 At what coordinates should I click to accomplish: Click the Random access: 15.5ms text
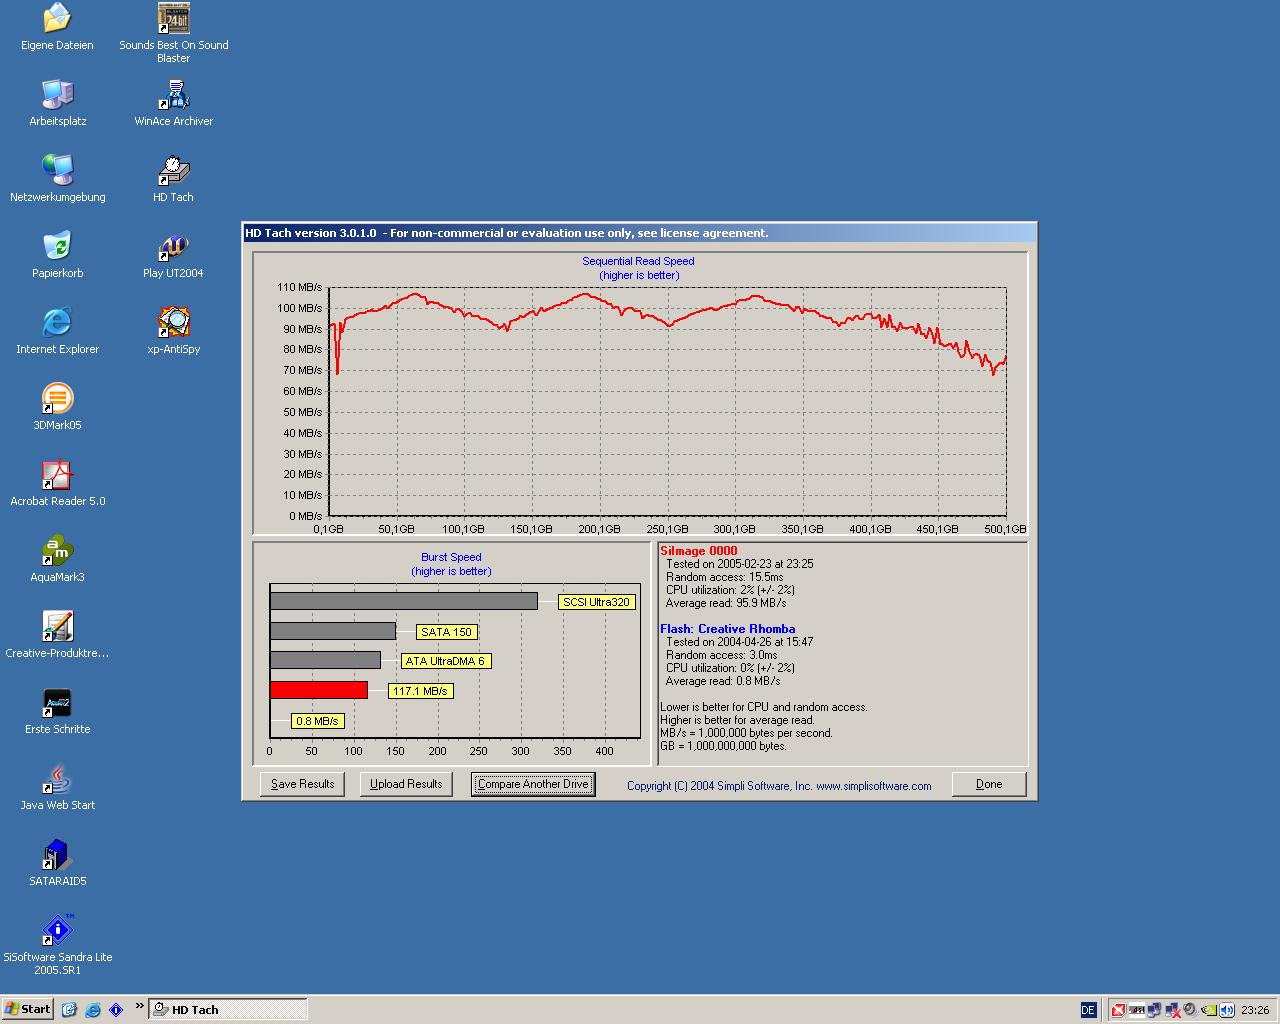[x=725, y=577]
